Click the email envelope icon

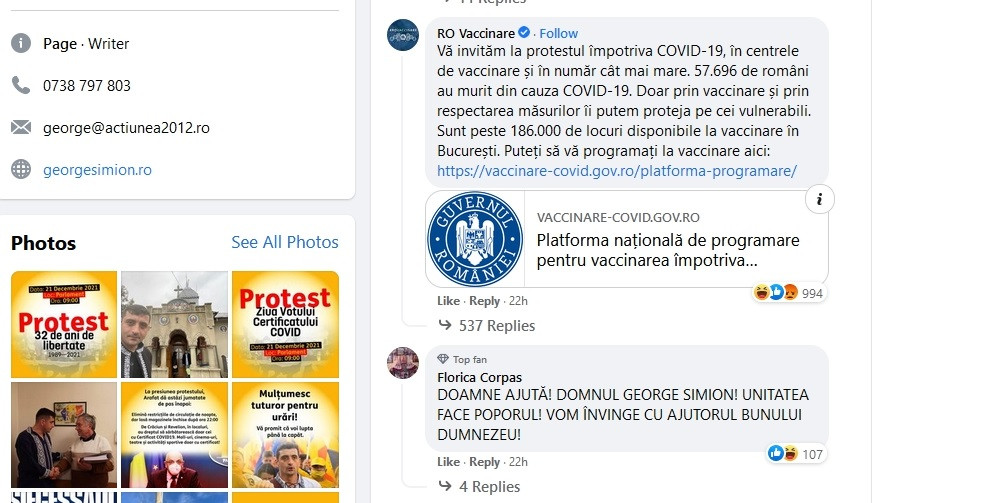(x=21, y=128)
